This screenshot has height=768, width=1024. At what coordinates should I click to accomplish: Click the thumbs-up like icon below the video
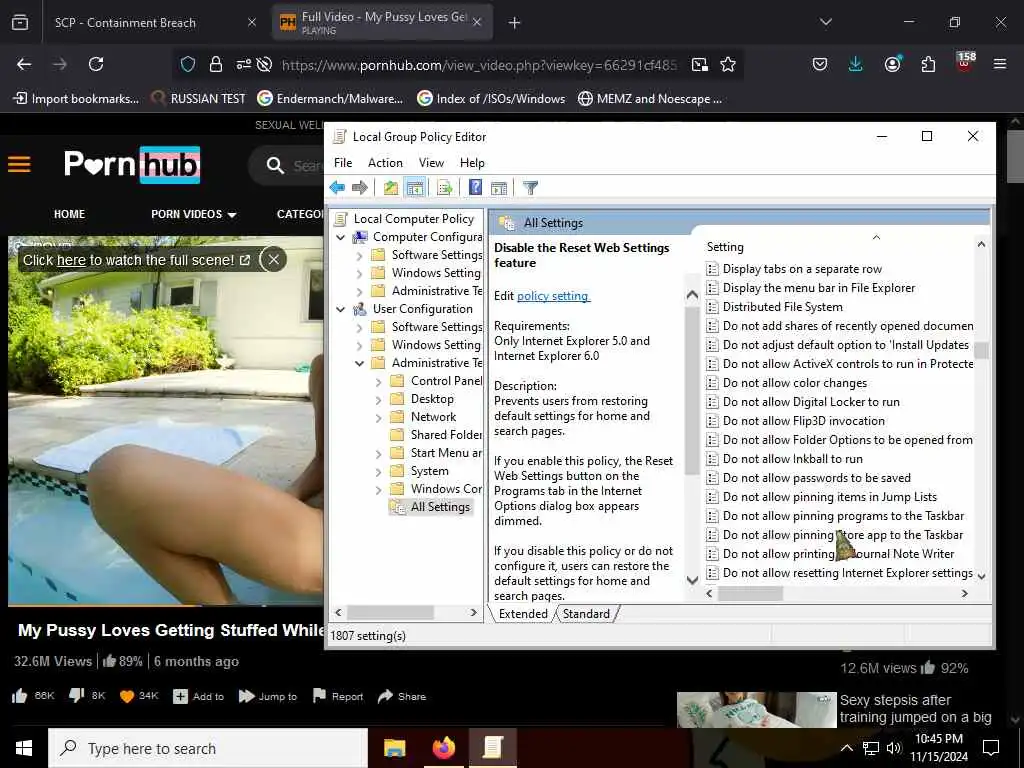pyautogui.click(x=20, y=696)
